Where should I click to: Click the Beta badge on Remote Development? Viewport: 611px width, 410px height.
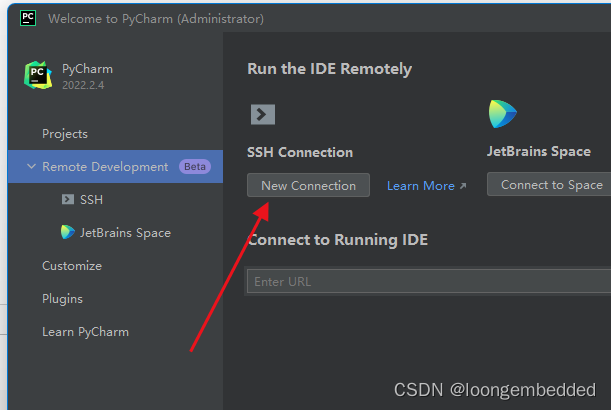tap(194, 166)
